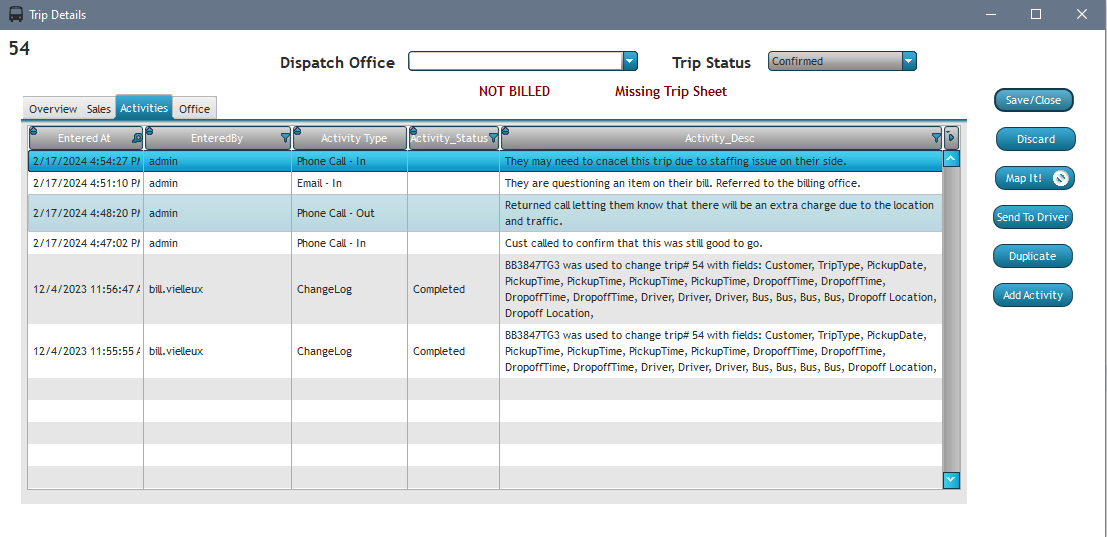
Task: Click the pin icon on Activity Type header
Action: [x=296, y=131]
